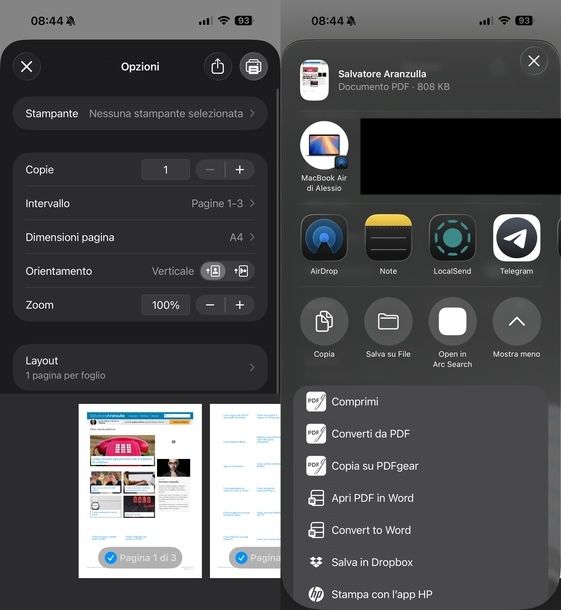
Task: Tap the Opzioni title
Action: coord(140,67)
